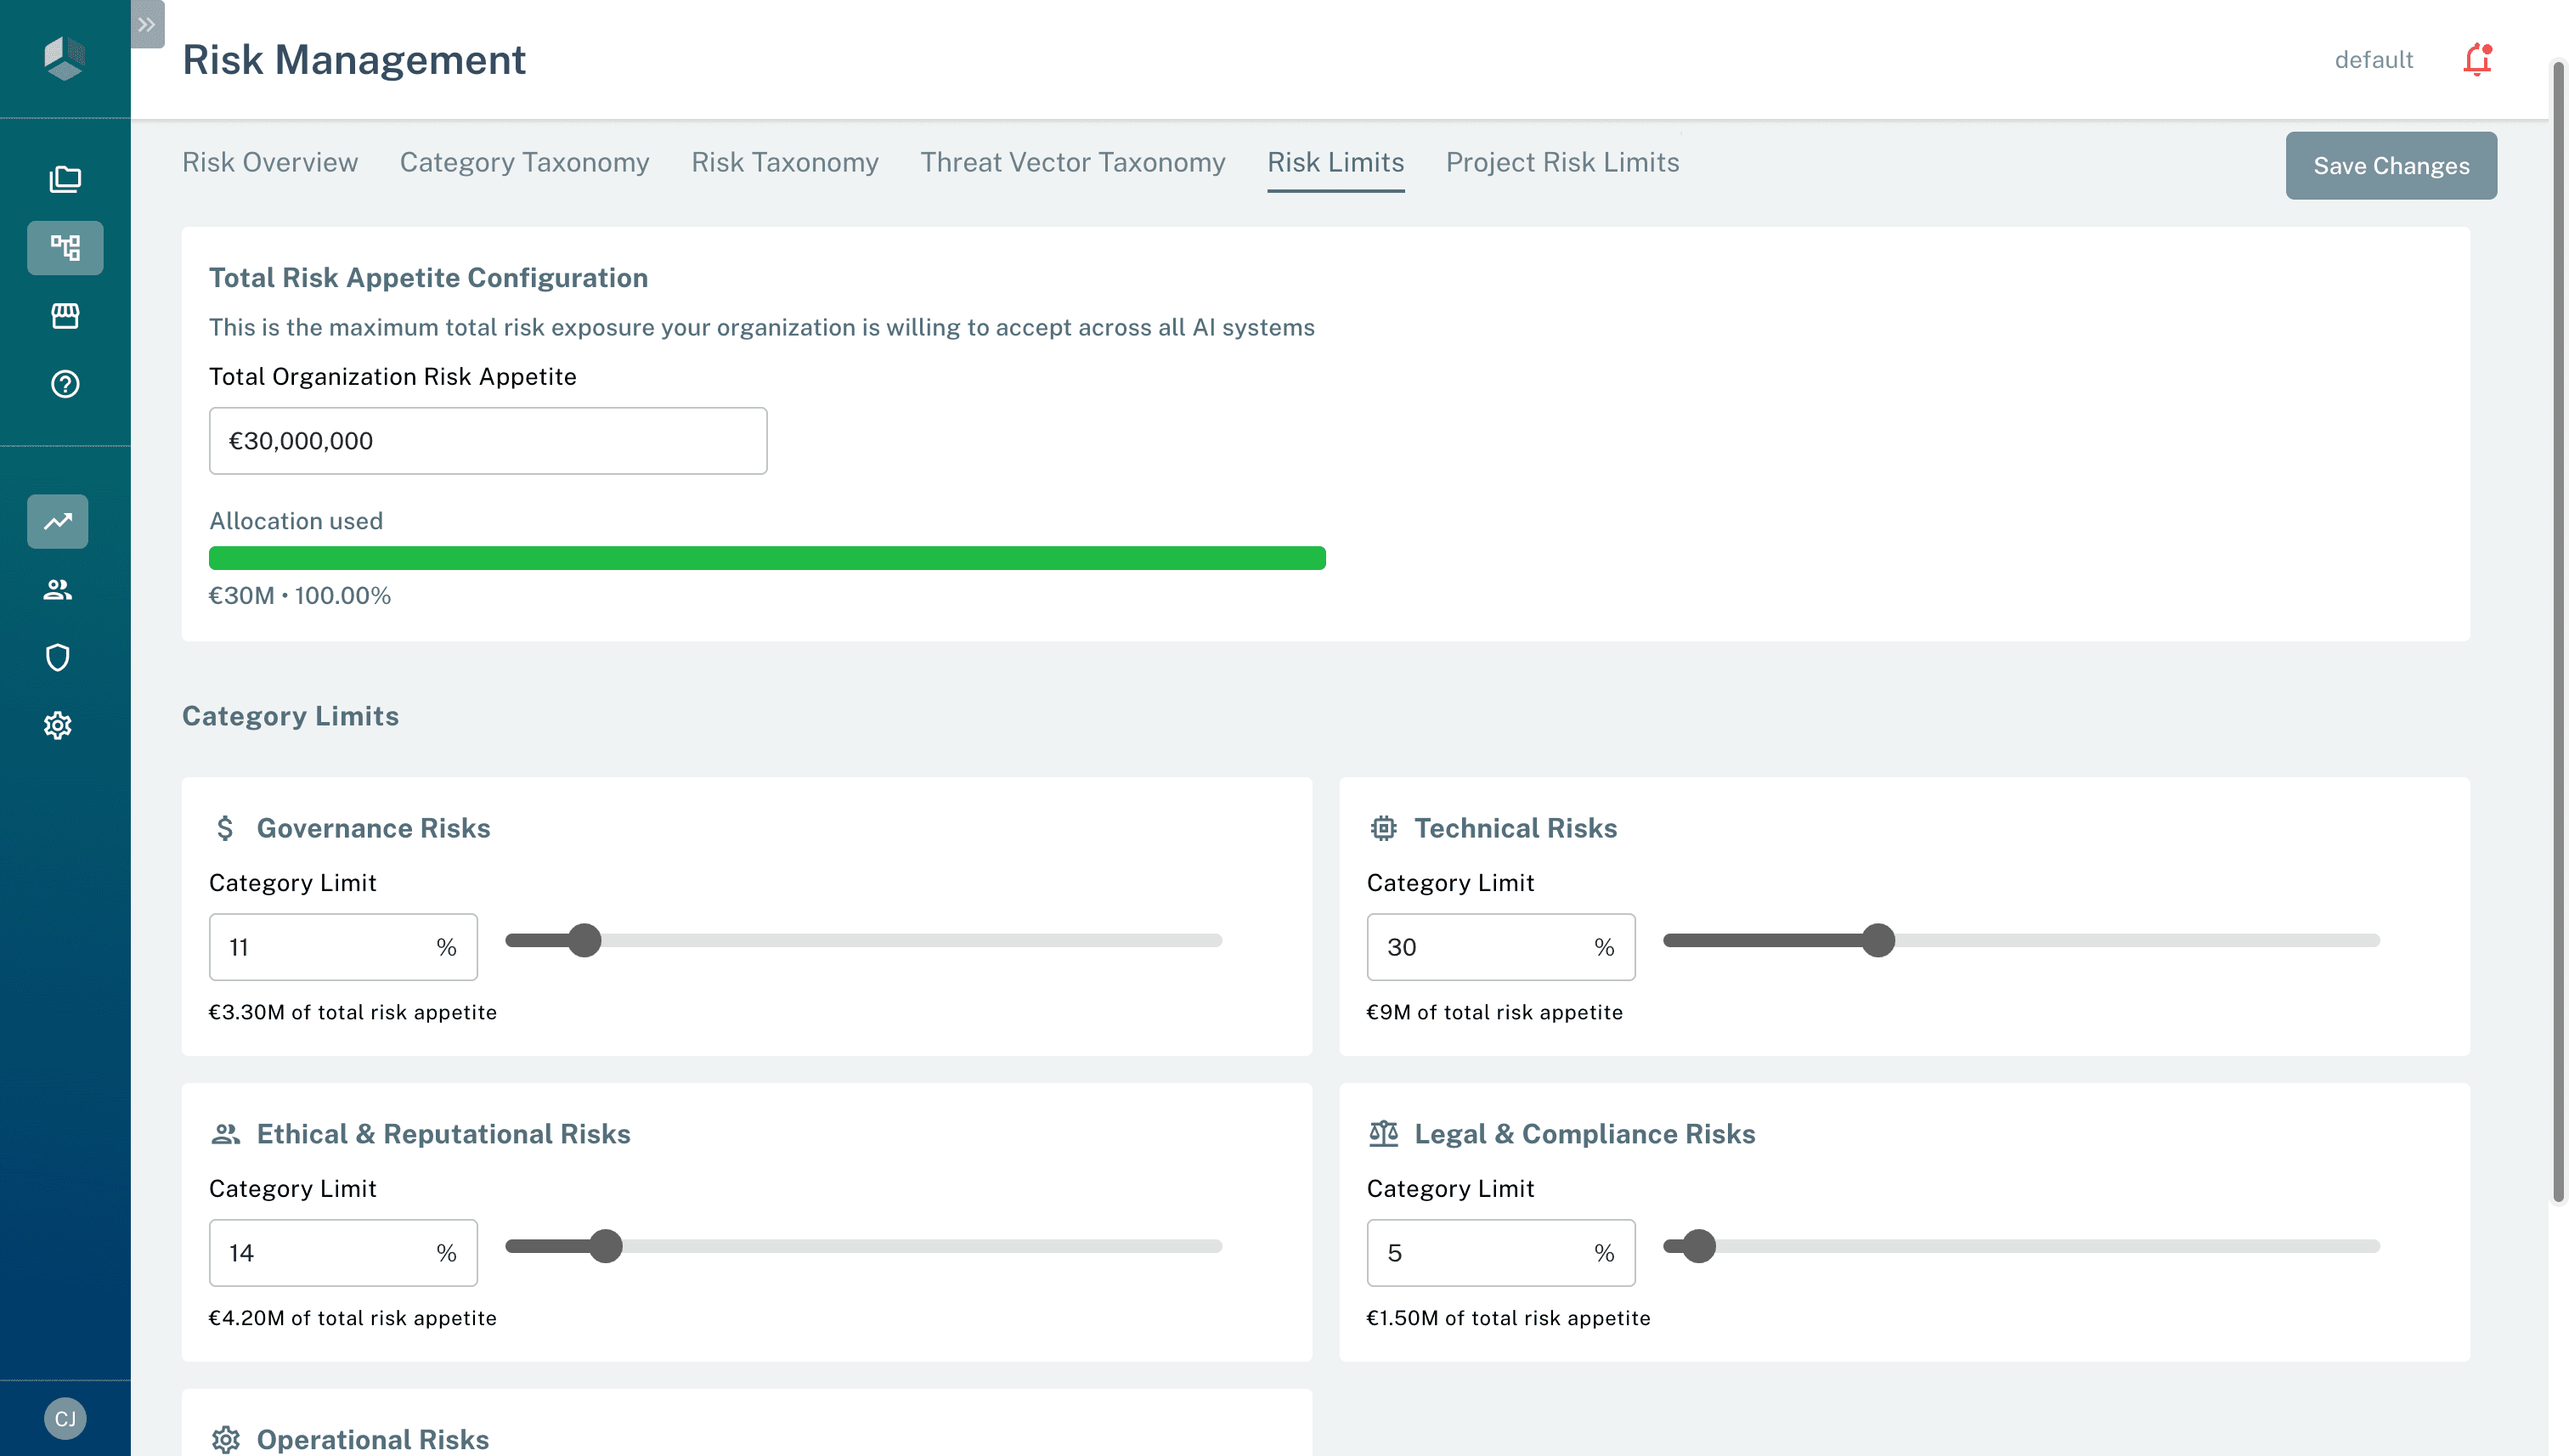Click the folders icon in sidebar
The image size is (2569, 1456).
pyautogui.click(x=65, y=179)
